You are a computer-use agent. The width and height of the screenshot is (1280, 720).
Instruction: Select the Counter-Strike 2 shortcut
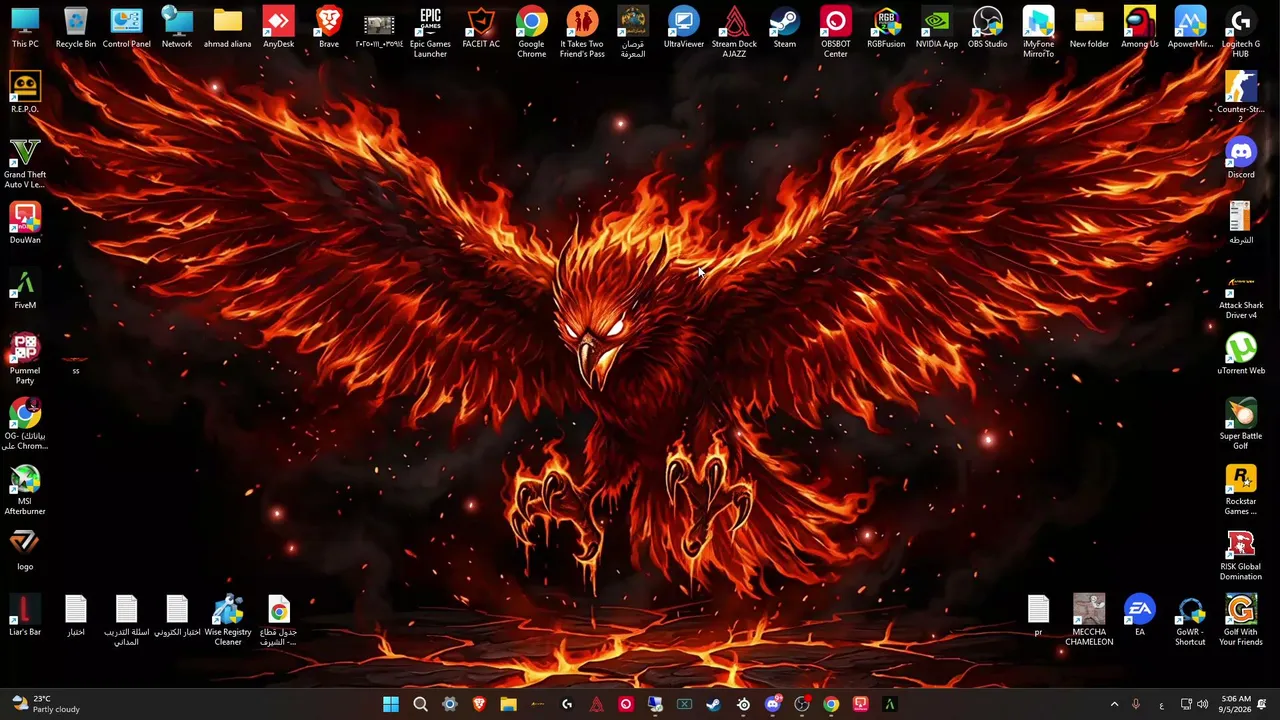point(1241,98)
